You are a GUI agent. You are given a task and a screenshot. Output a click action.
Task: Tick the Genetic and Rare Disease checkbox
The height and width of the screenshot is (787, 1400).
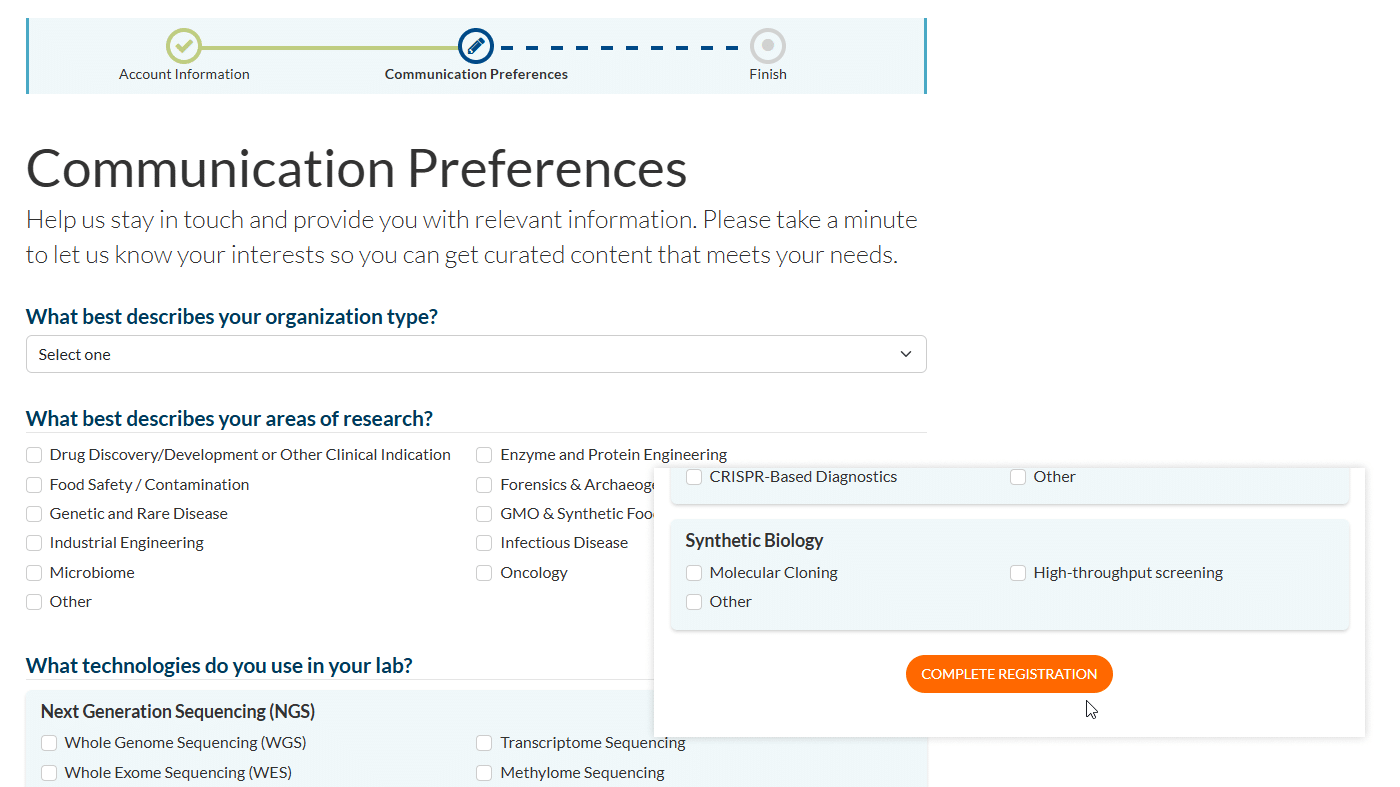(34, 514)
